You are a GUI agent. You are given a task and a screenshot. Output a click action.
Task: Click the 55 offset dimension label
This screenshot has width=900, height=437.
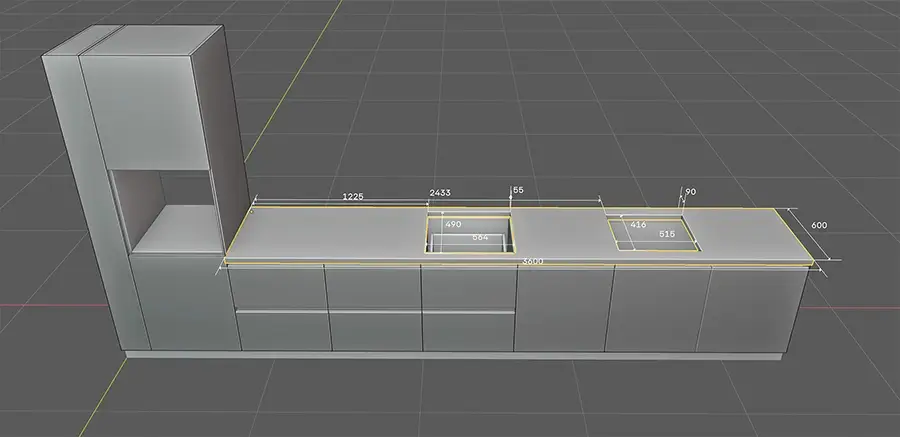click(x=518, y=189)
